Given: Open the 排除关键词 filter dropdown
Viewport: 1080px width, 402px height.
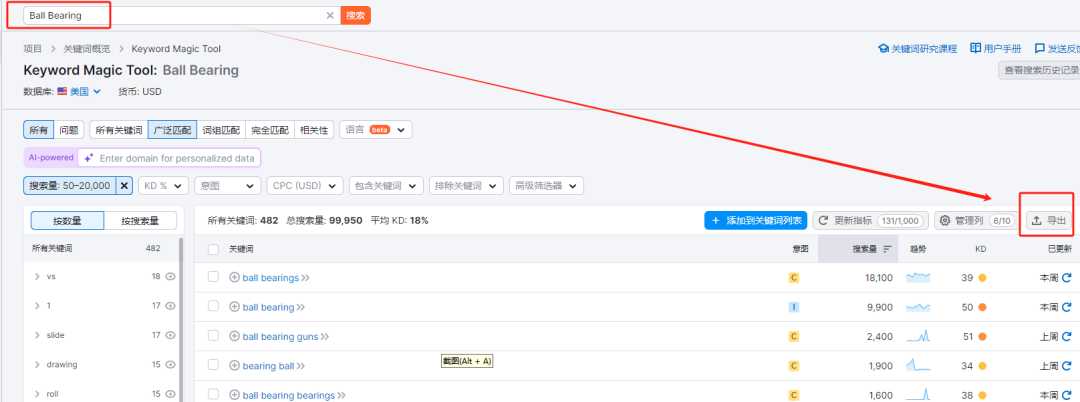Looking at the screenshot, I should (466, 185).
